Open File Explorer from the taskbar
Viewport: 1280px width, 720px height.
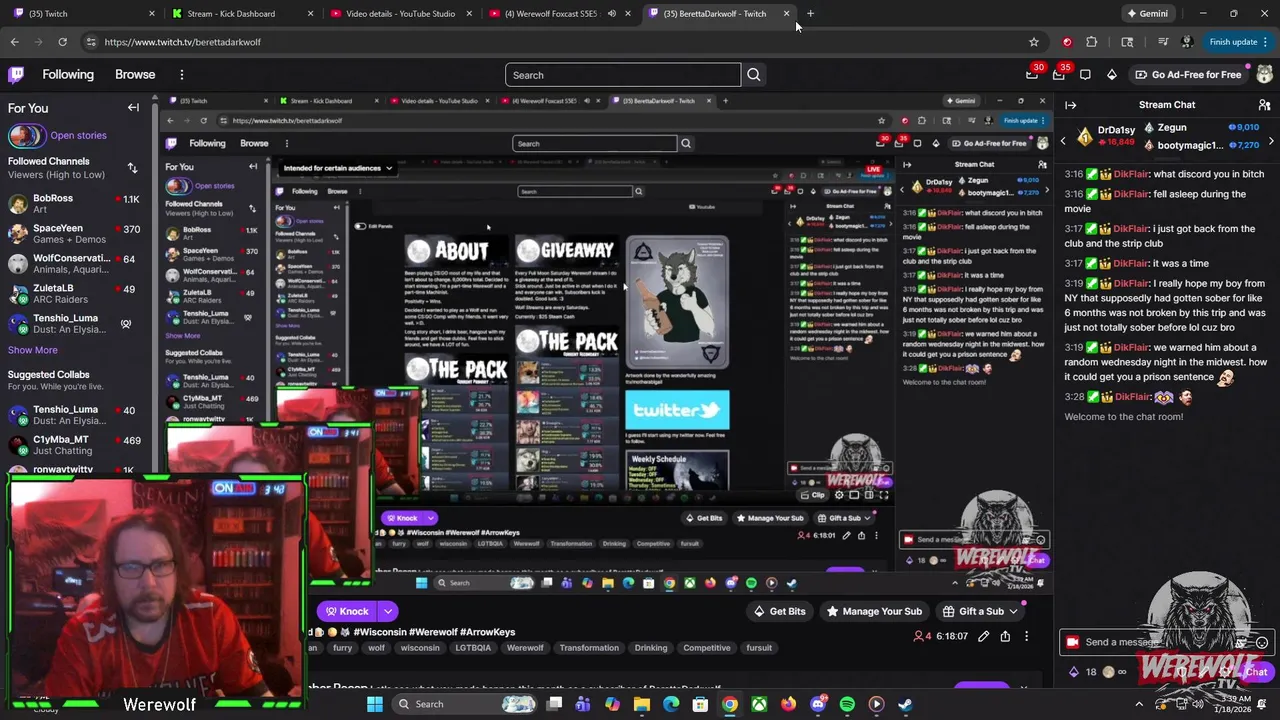pos(642,704)
